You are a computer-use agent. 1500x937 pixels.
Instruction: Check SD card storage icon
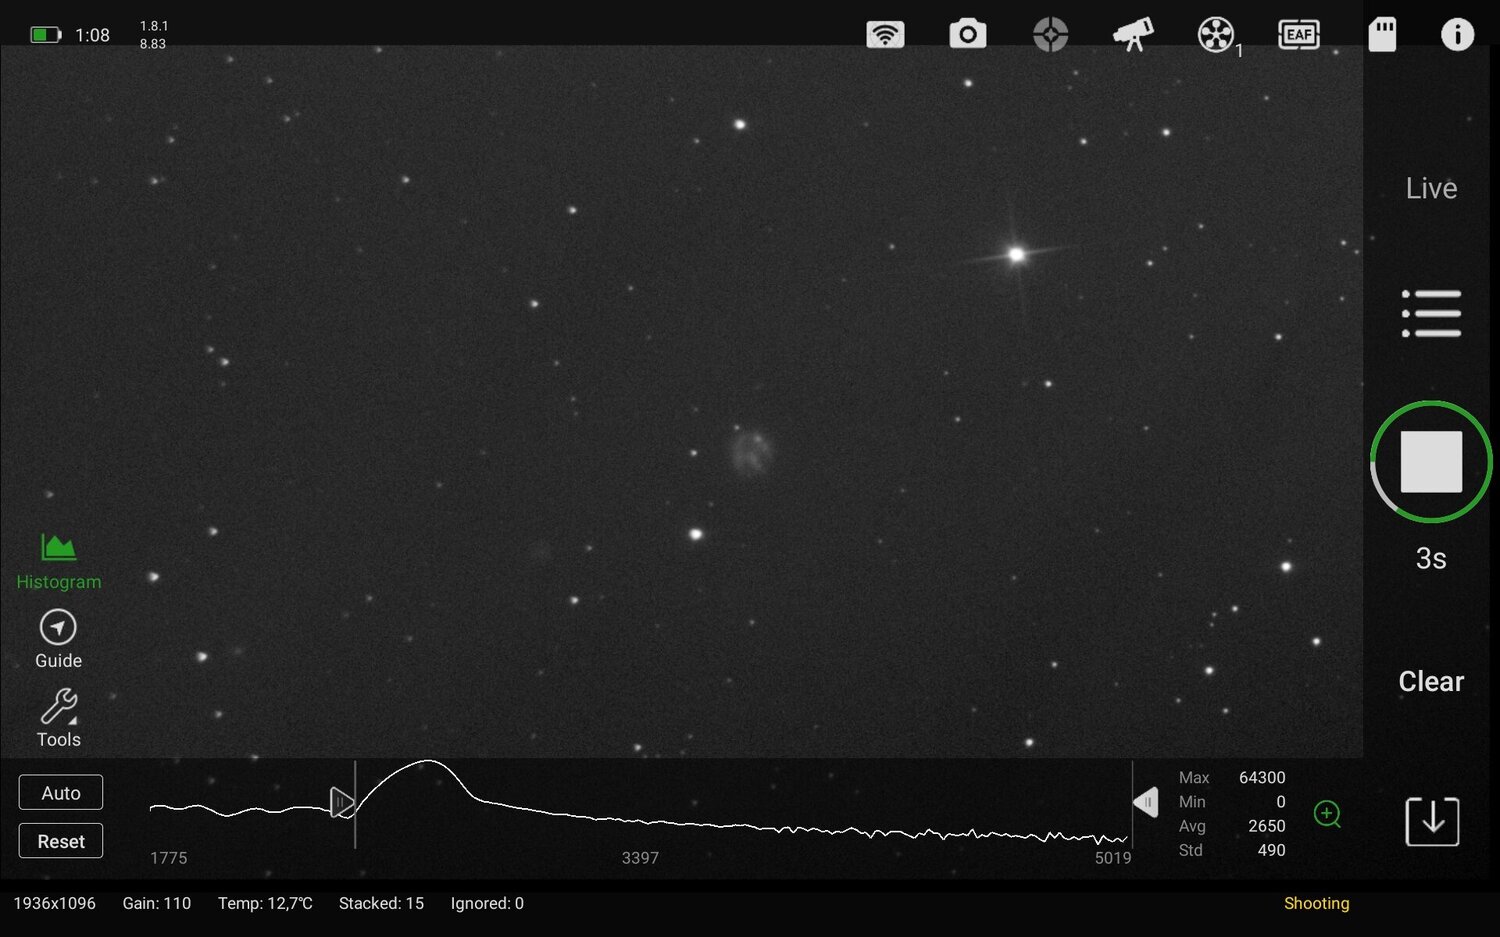coord(1382,34)
